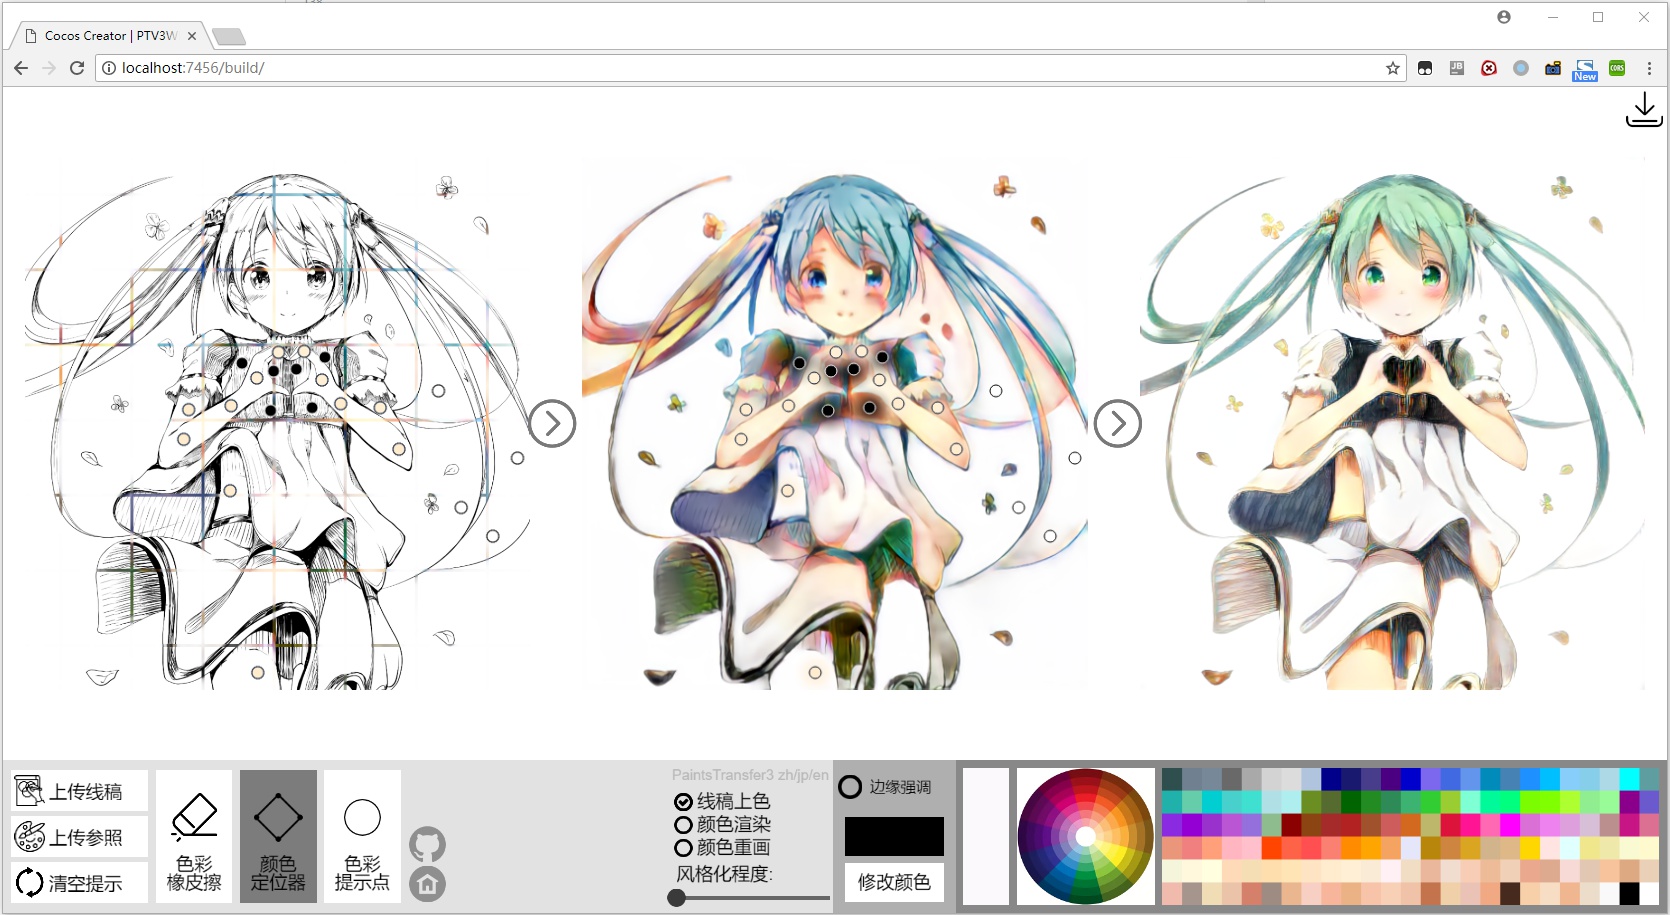Bookmark the page with the star icon
Screen dimensions: 1670x915
click(x=1393, y=68)
